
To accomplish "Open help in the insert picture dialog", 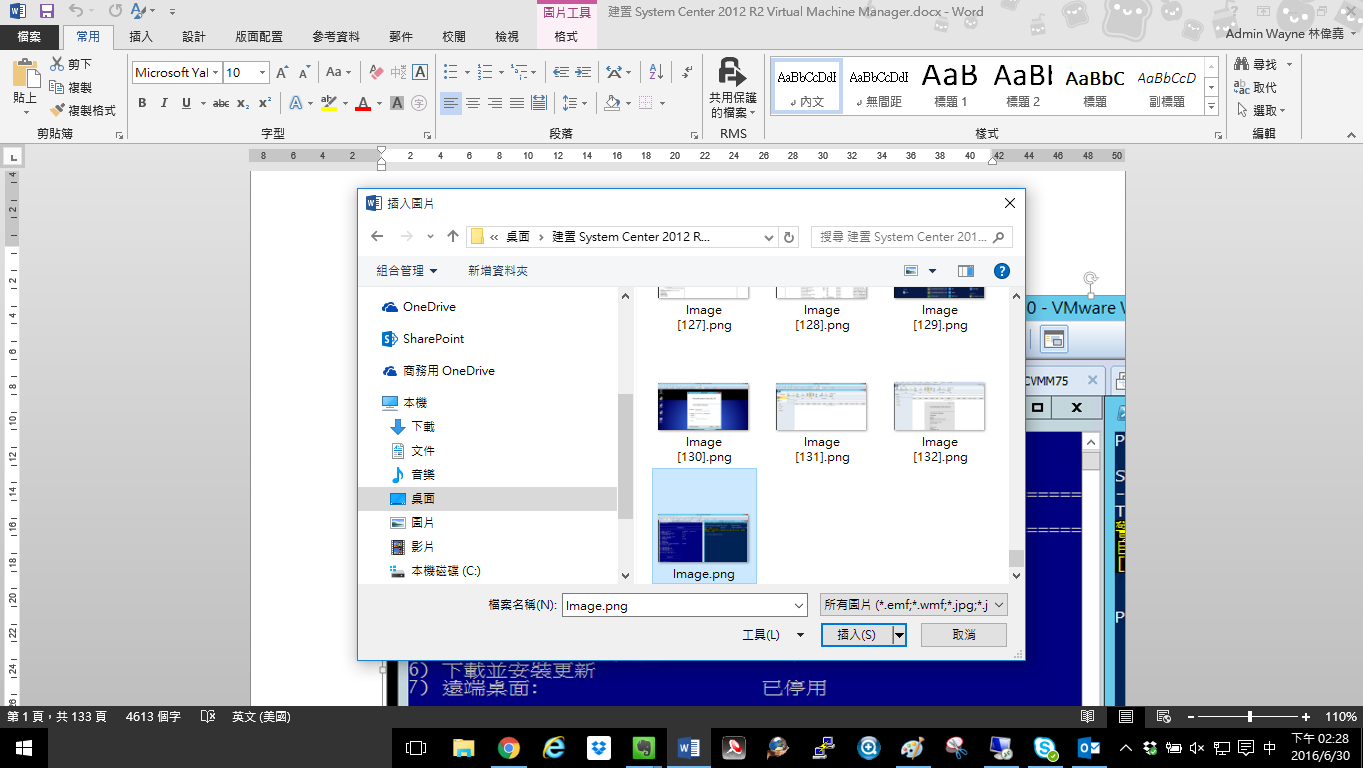I will [1001, 271].
